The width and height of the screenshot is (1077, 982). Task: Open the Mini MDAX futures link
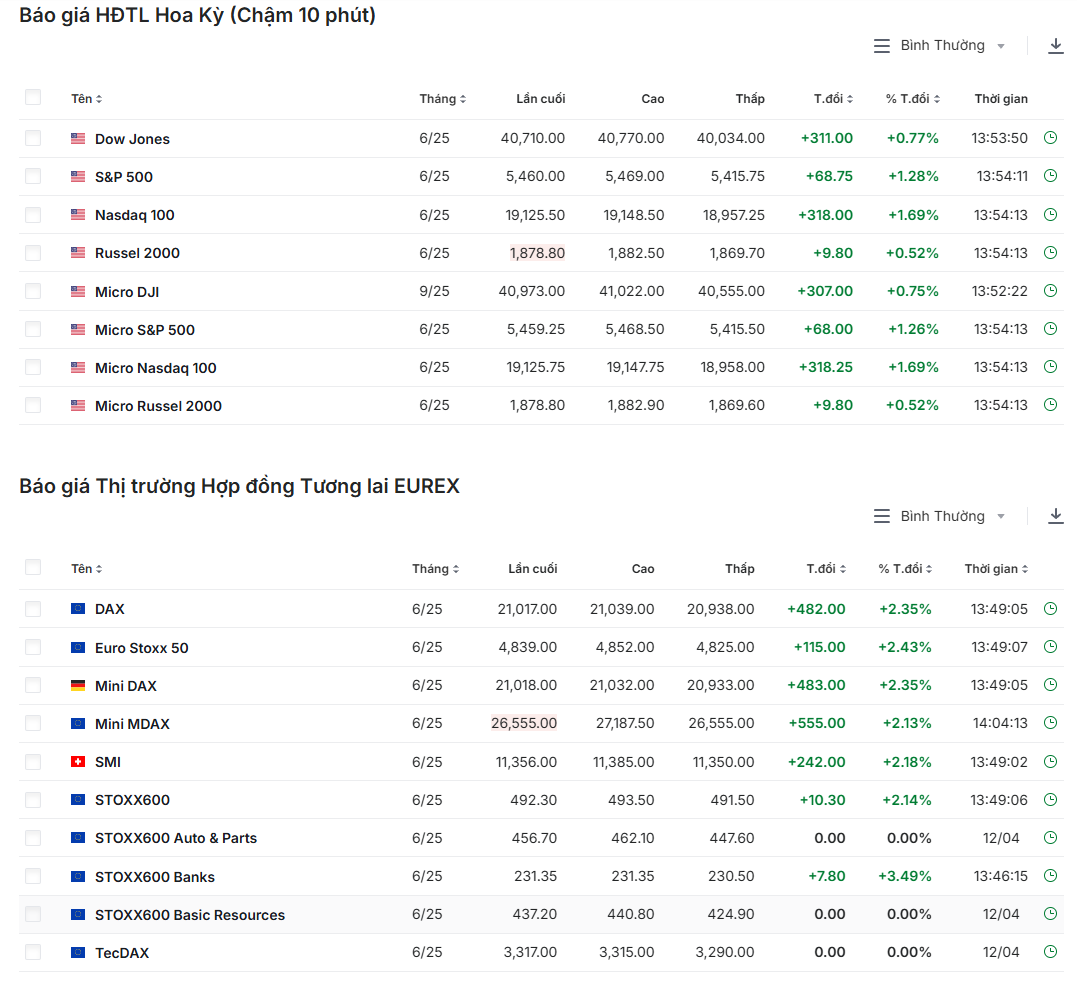pos(132,724)
